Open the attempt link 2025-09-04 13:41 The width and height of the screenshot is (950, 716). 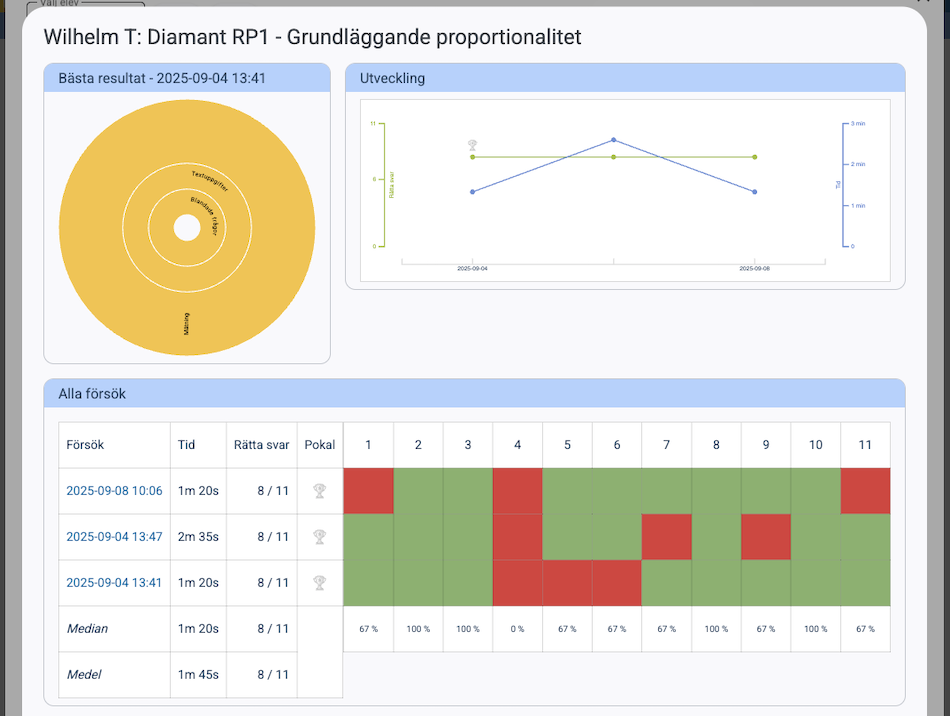(x=114, y=583)
